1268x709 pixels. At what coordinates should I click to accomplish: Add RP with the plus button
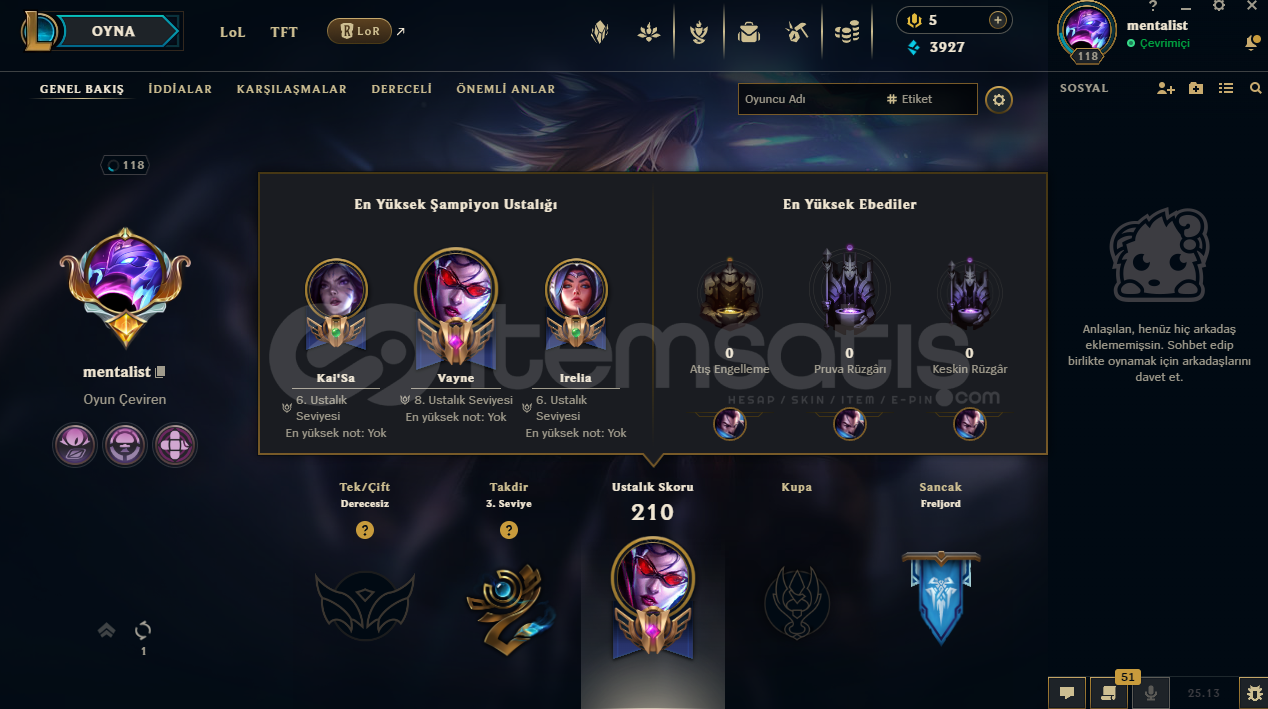click(x=997, y=20)
